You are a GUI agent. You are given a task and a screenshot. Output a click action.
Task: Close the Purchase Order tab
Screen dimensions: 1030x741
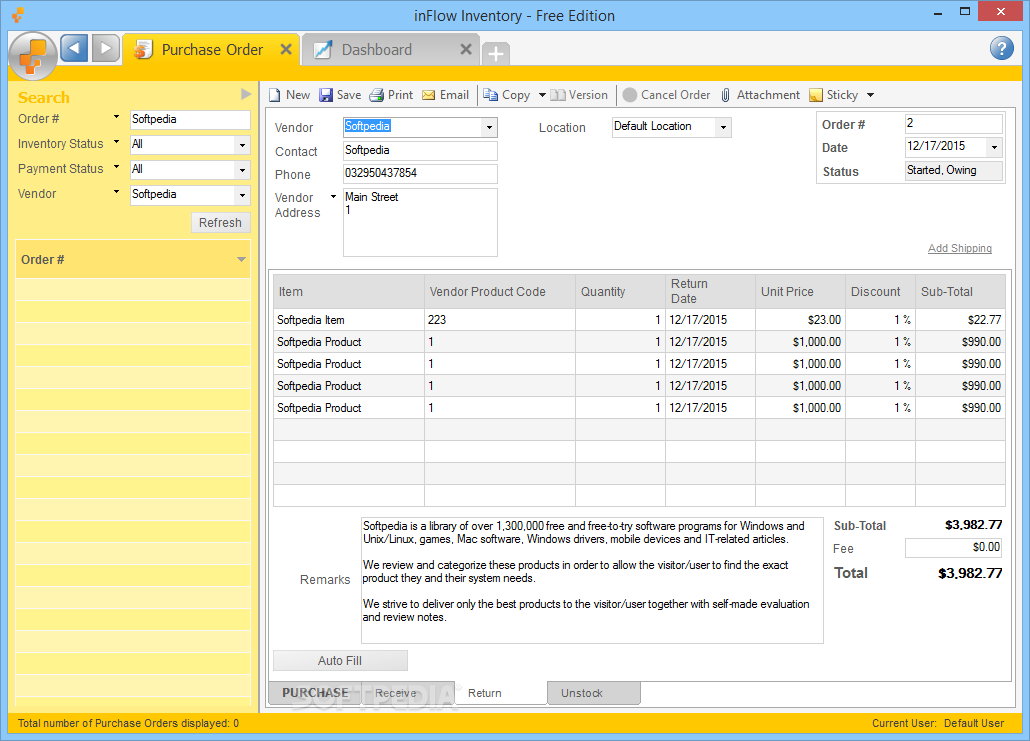286,49
